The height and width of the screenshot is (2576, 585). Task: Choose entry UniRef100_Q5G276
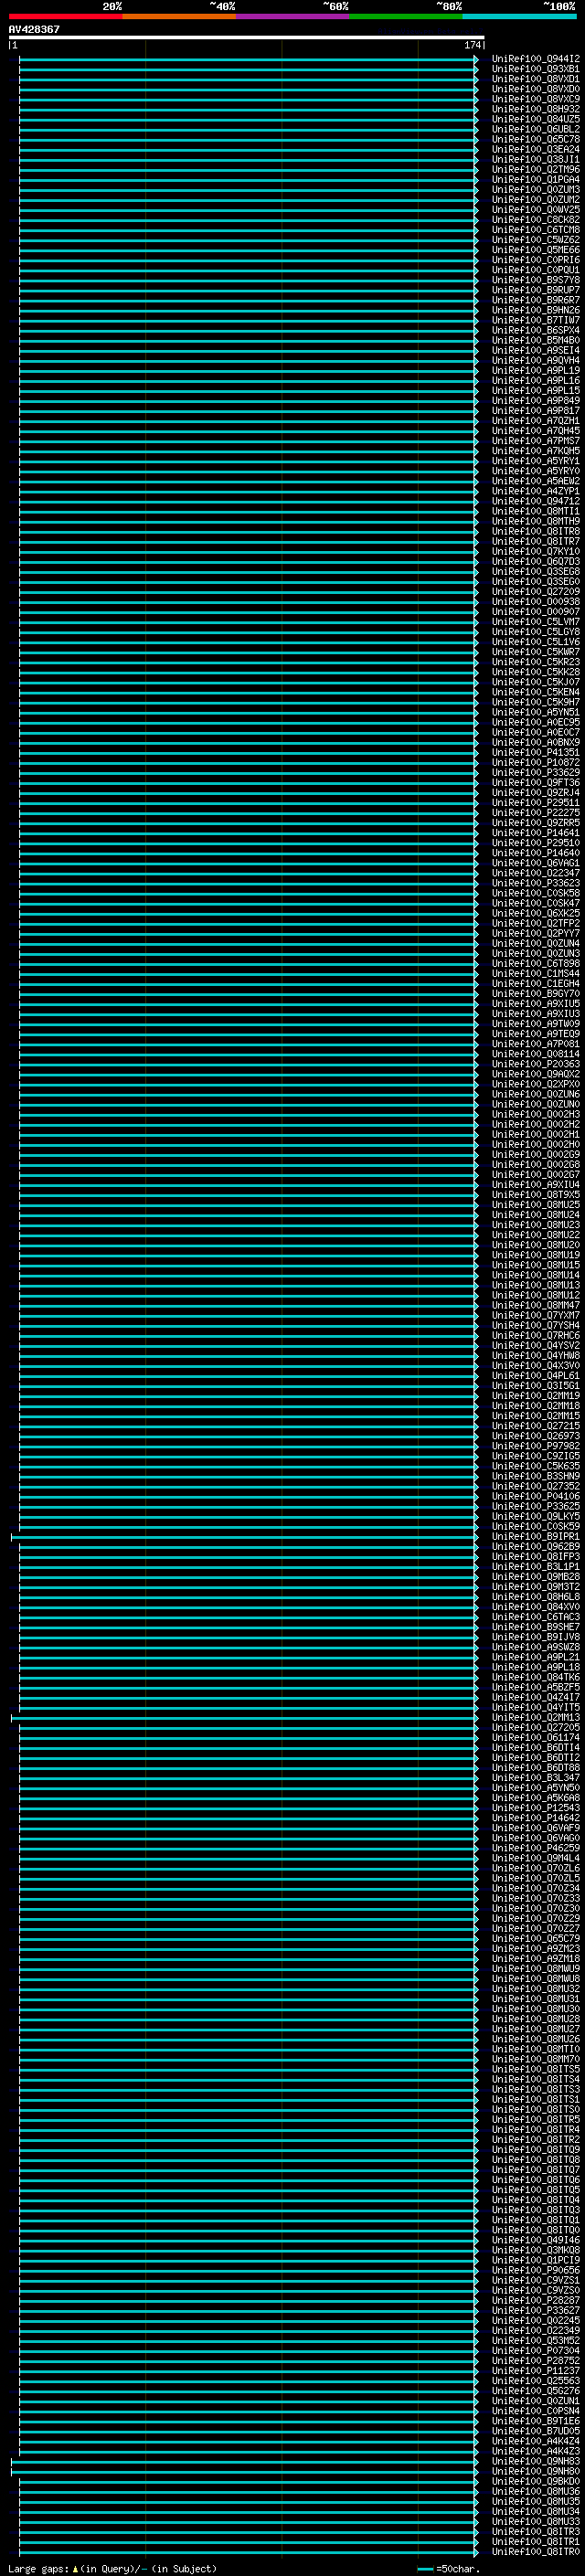[x=536, y=2391]
